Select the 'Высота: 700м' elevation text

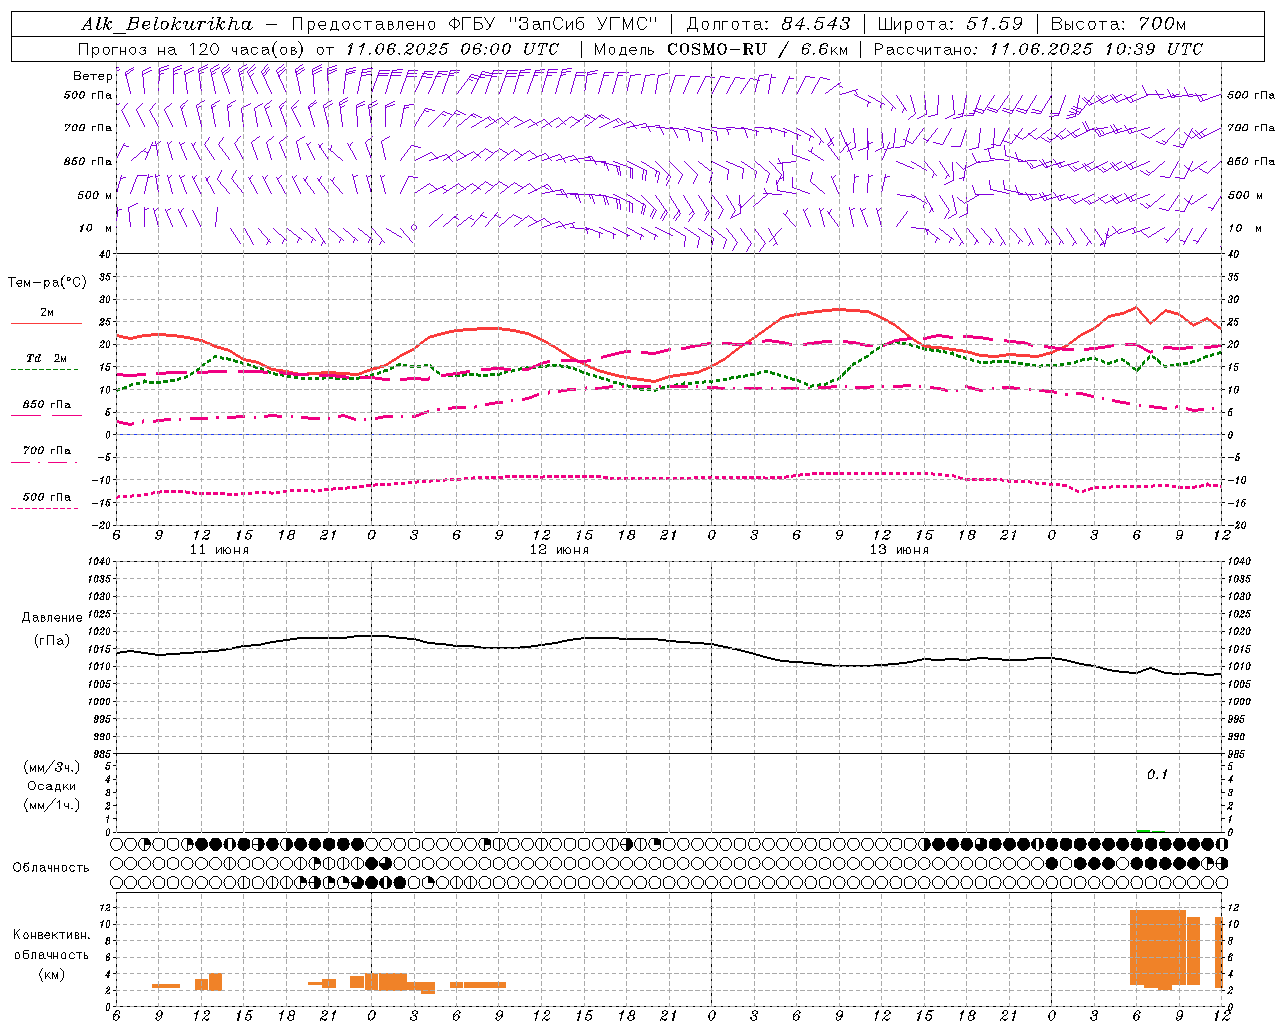click(x=1118, y=24)
